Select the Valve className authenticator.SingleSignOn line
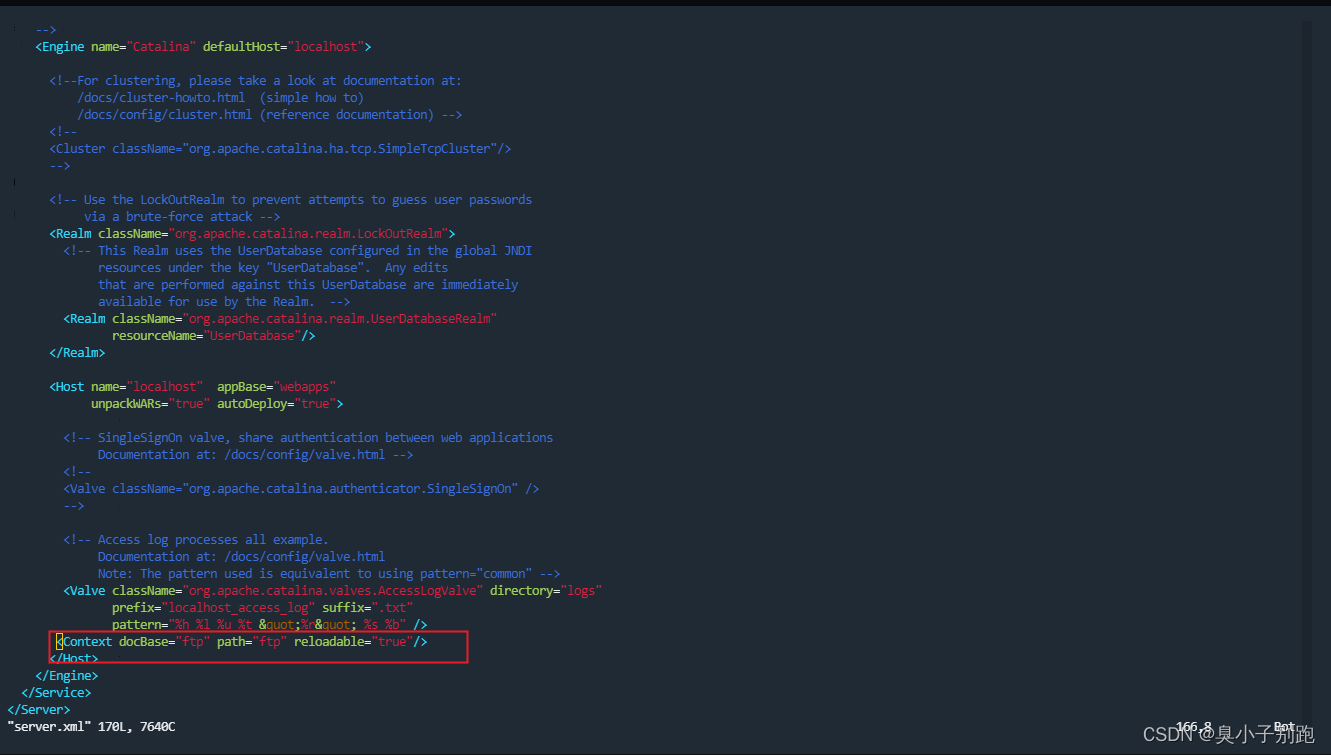 tap(301, 489)
